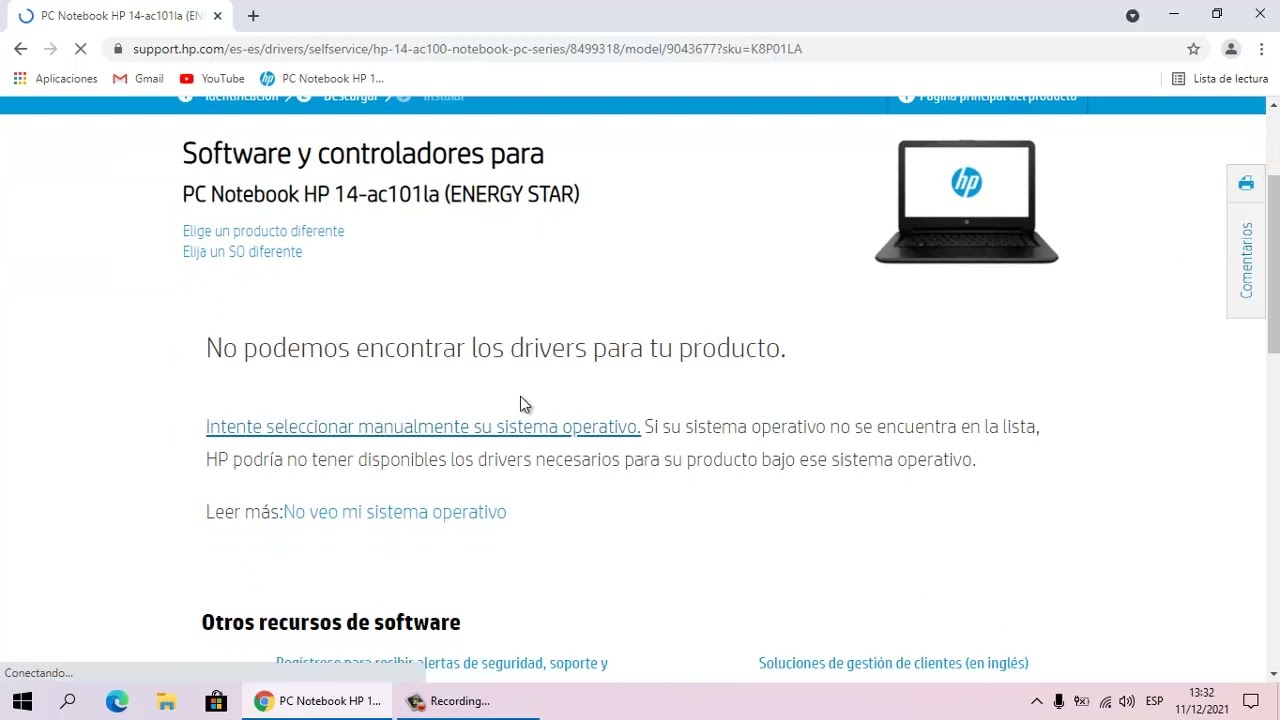Change ESP keyboard language input
This screenshot has width=1280, height=720.
[x=1154, y=701]
